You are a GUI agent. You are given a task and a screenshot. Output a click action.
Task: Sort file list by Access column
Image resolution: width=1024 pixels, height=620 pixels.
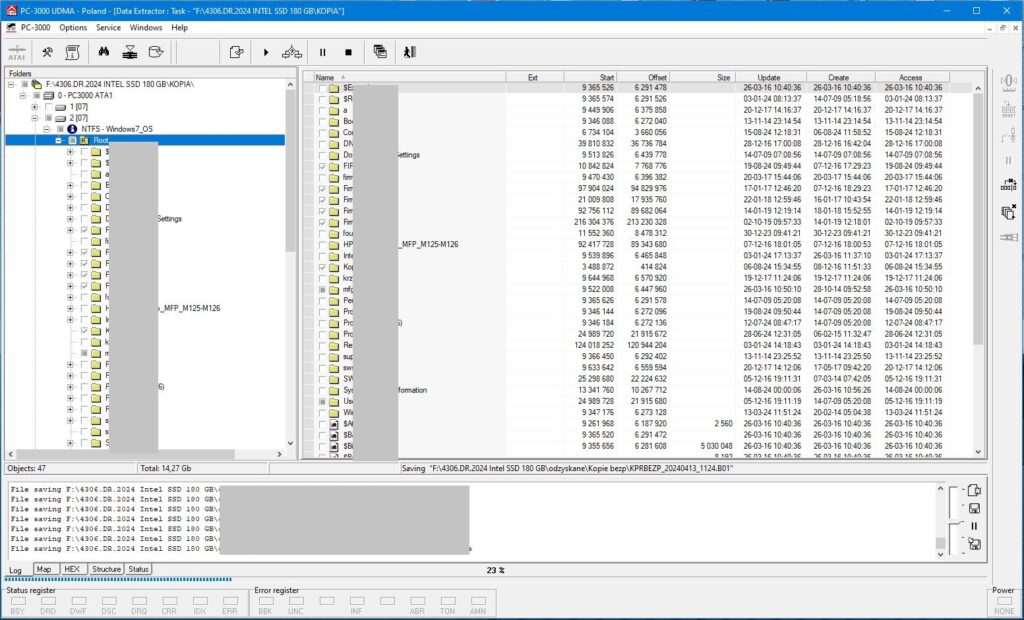click(x=912, y=77)
